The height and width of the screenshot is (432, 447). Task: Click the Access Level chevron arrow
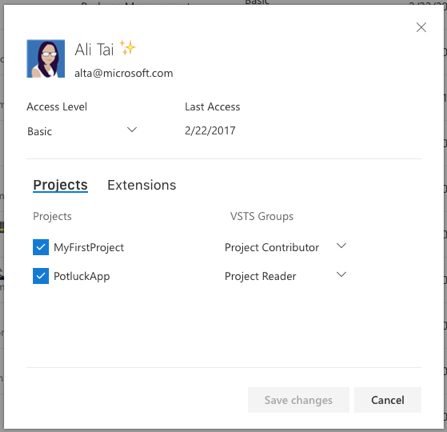pos(132,130)
